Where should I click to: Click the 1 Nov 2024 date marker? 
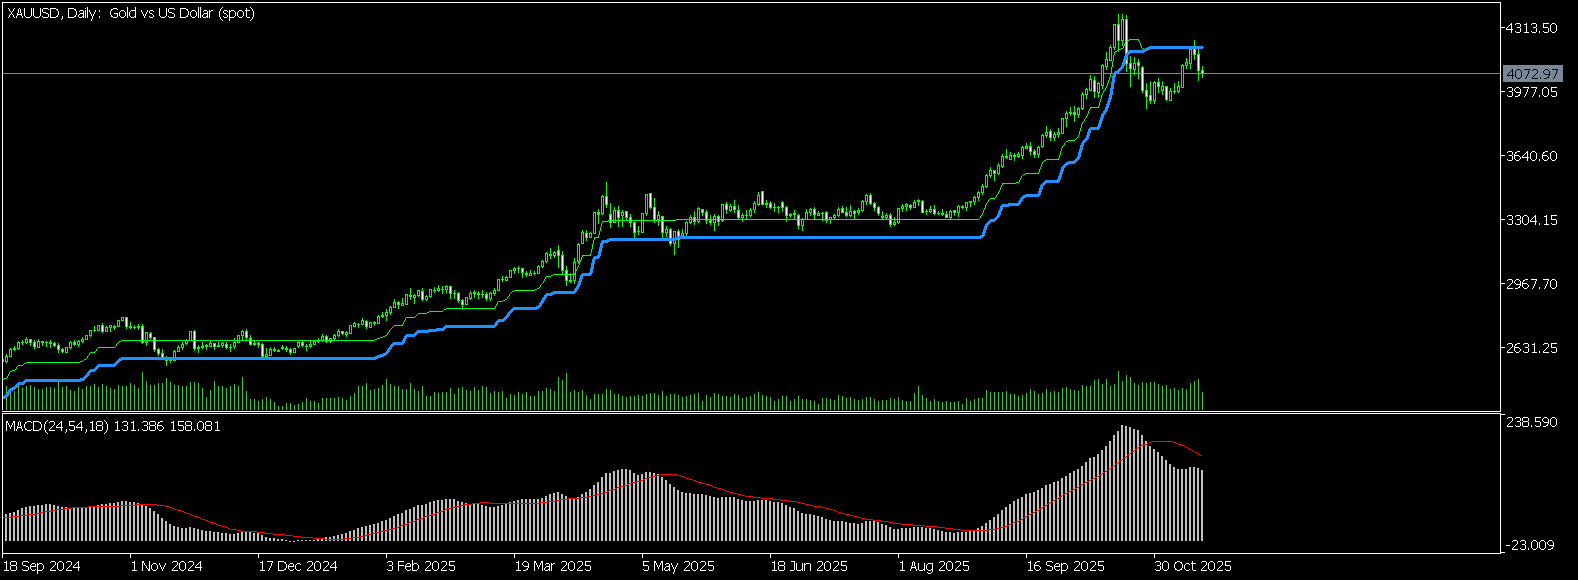[x=166, y=566]
